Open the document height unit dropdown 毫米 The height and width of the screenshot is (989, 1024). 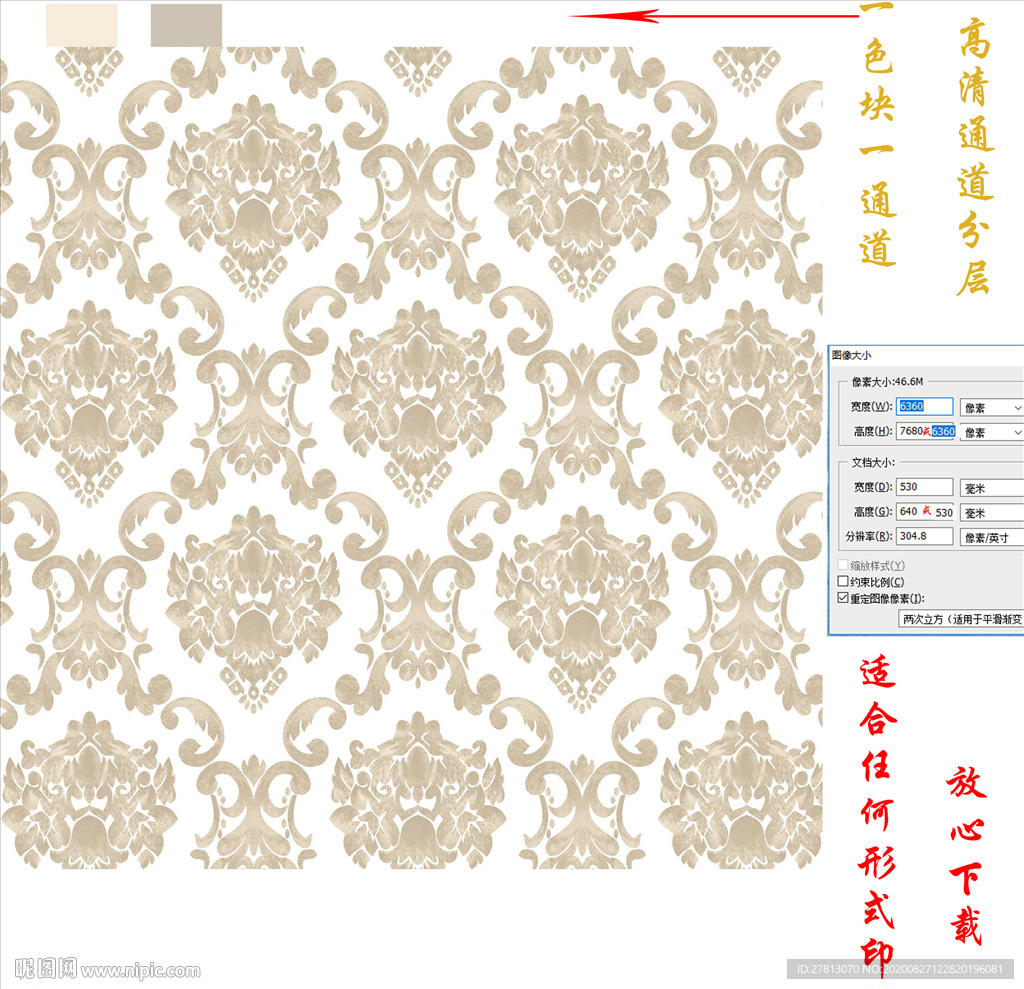[x=992, y=513]
